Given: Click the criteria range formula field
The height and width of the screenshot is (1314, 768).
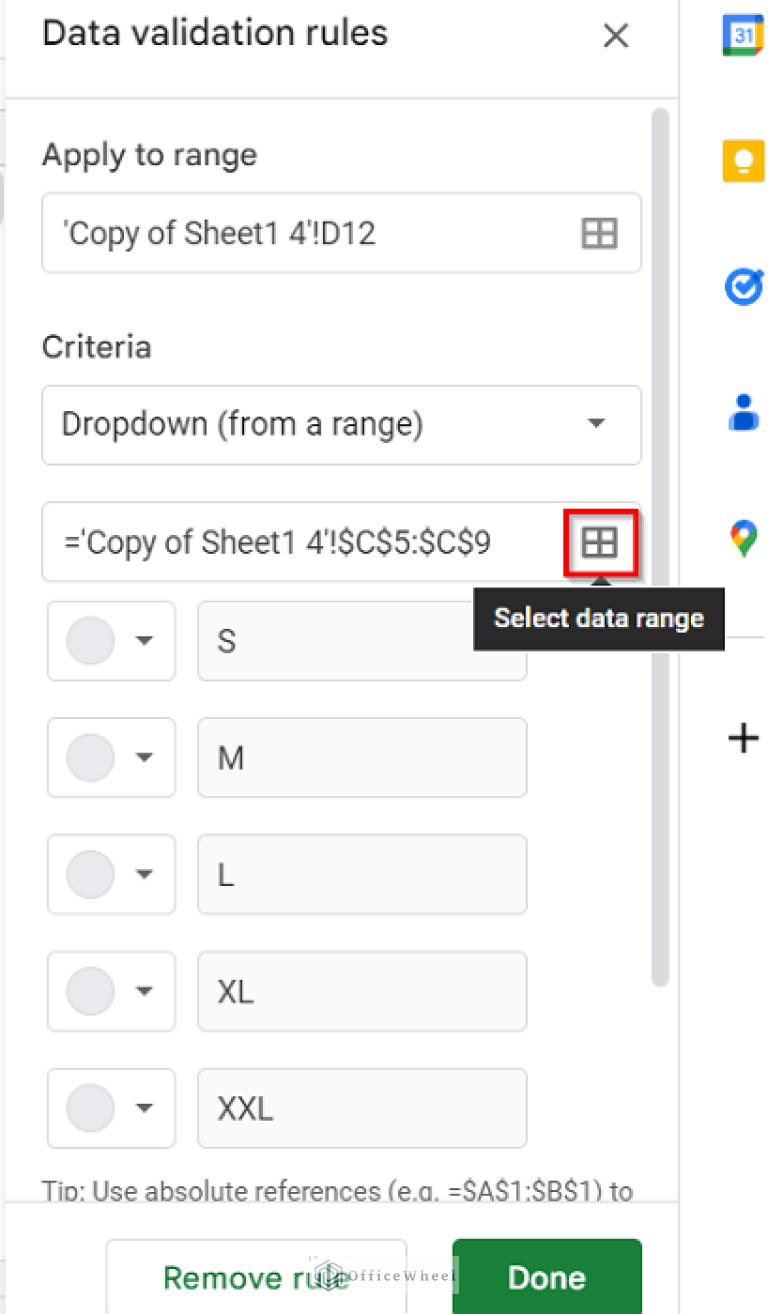Looking at the screenshot, I should click(300, 542).
